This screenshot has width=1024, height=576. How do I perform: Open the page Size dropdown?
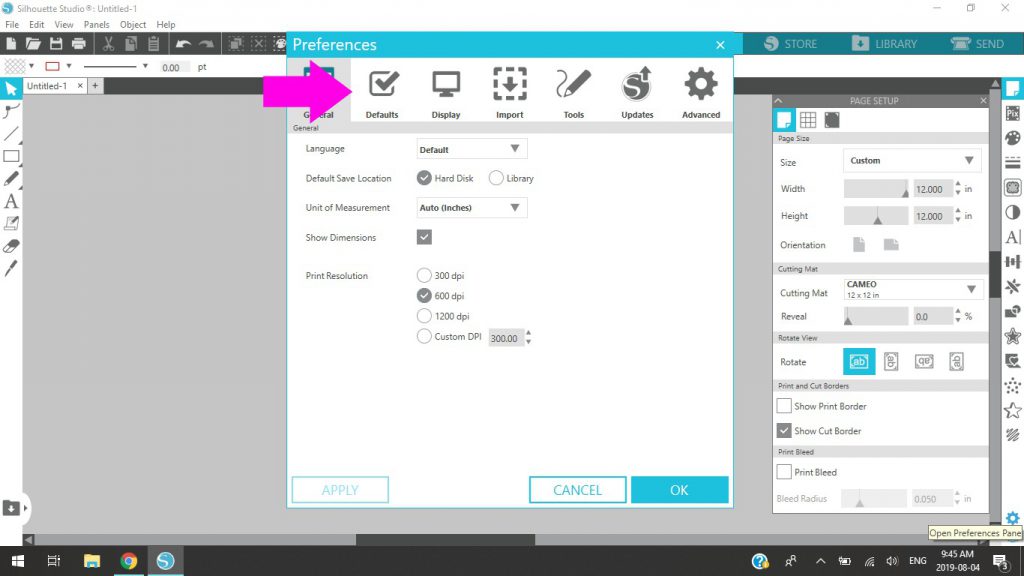(912, 161)
